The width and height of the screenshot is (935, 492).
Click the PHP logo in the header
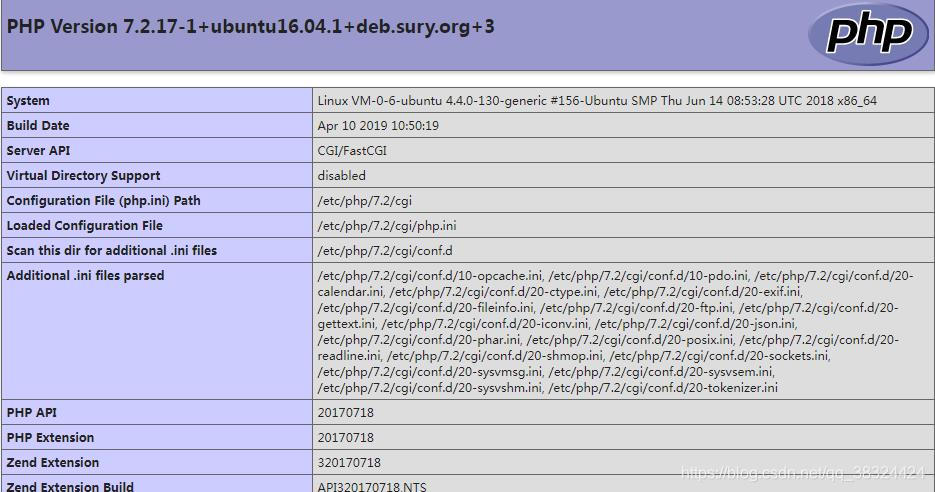869,35
